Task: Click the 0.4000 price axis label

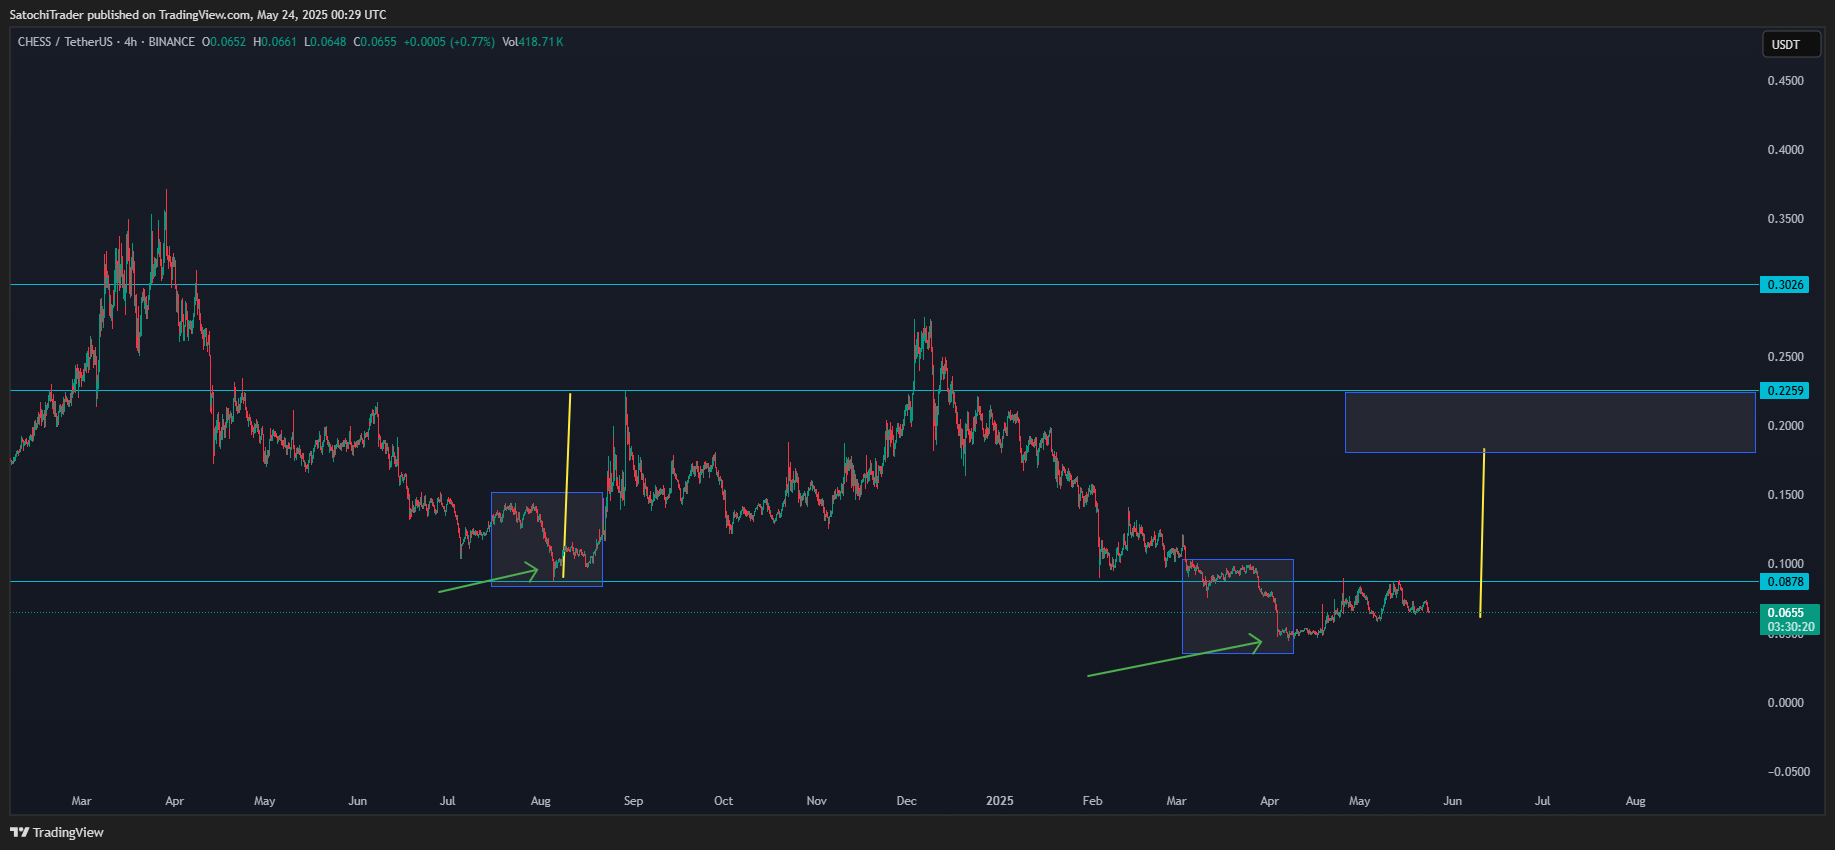Action: [1785, 150]
